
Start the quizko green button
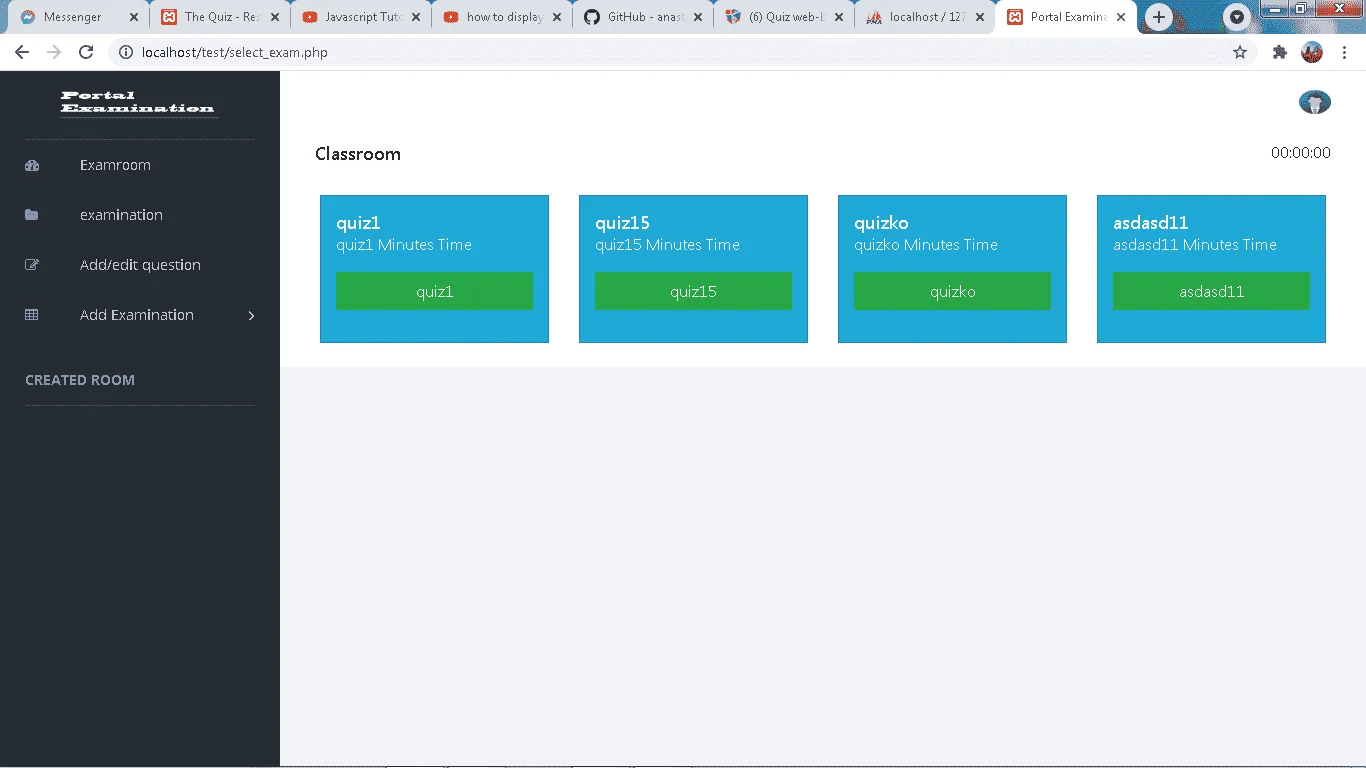point(952,291)
